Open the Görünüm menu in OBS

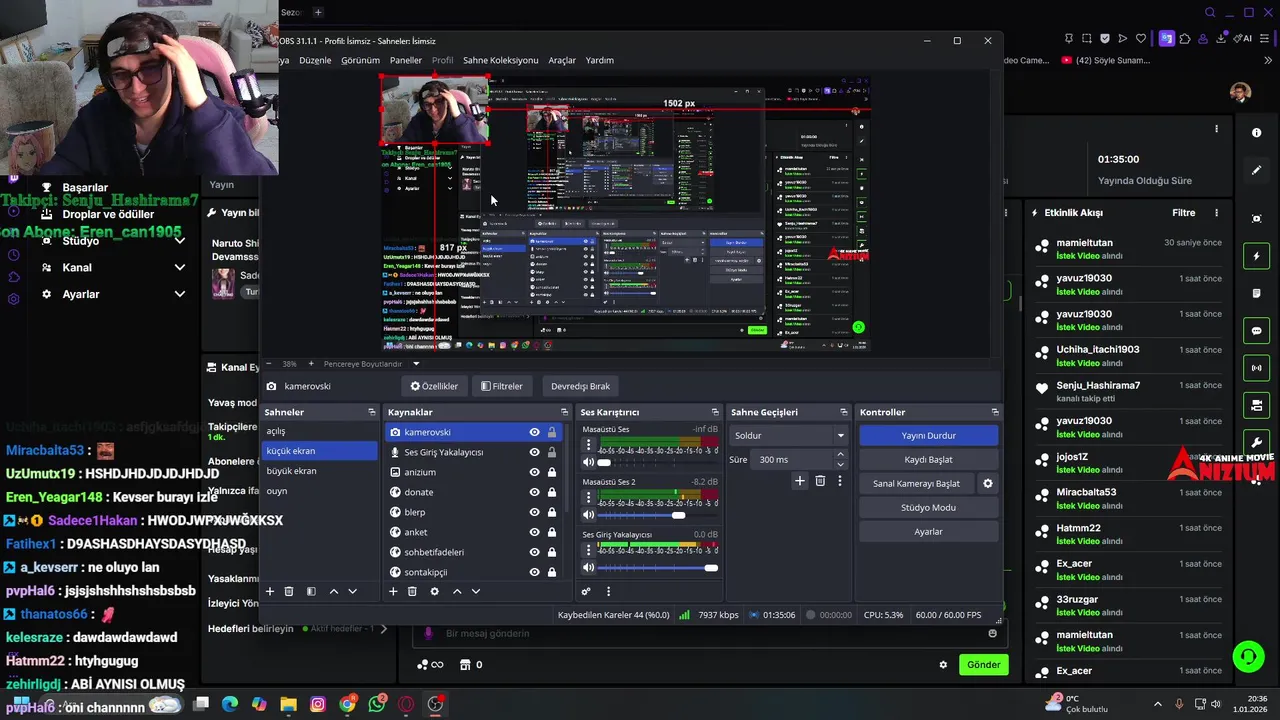pyautogui.click(x=360, y=60)
